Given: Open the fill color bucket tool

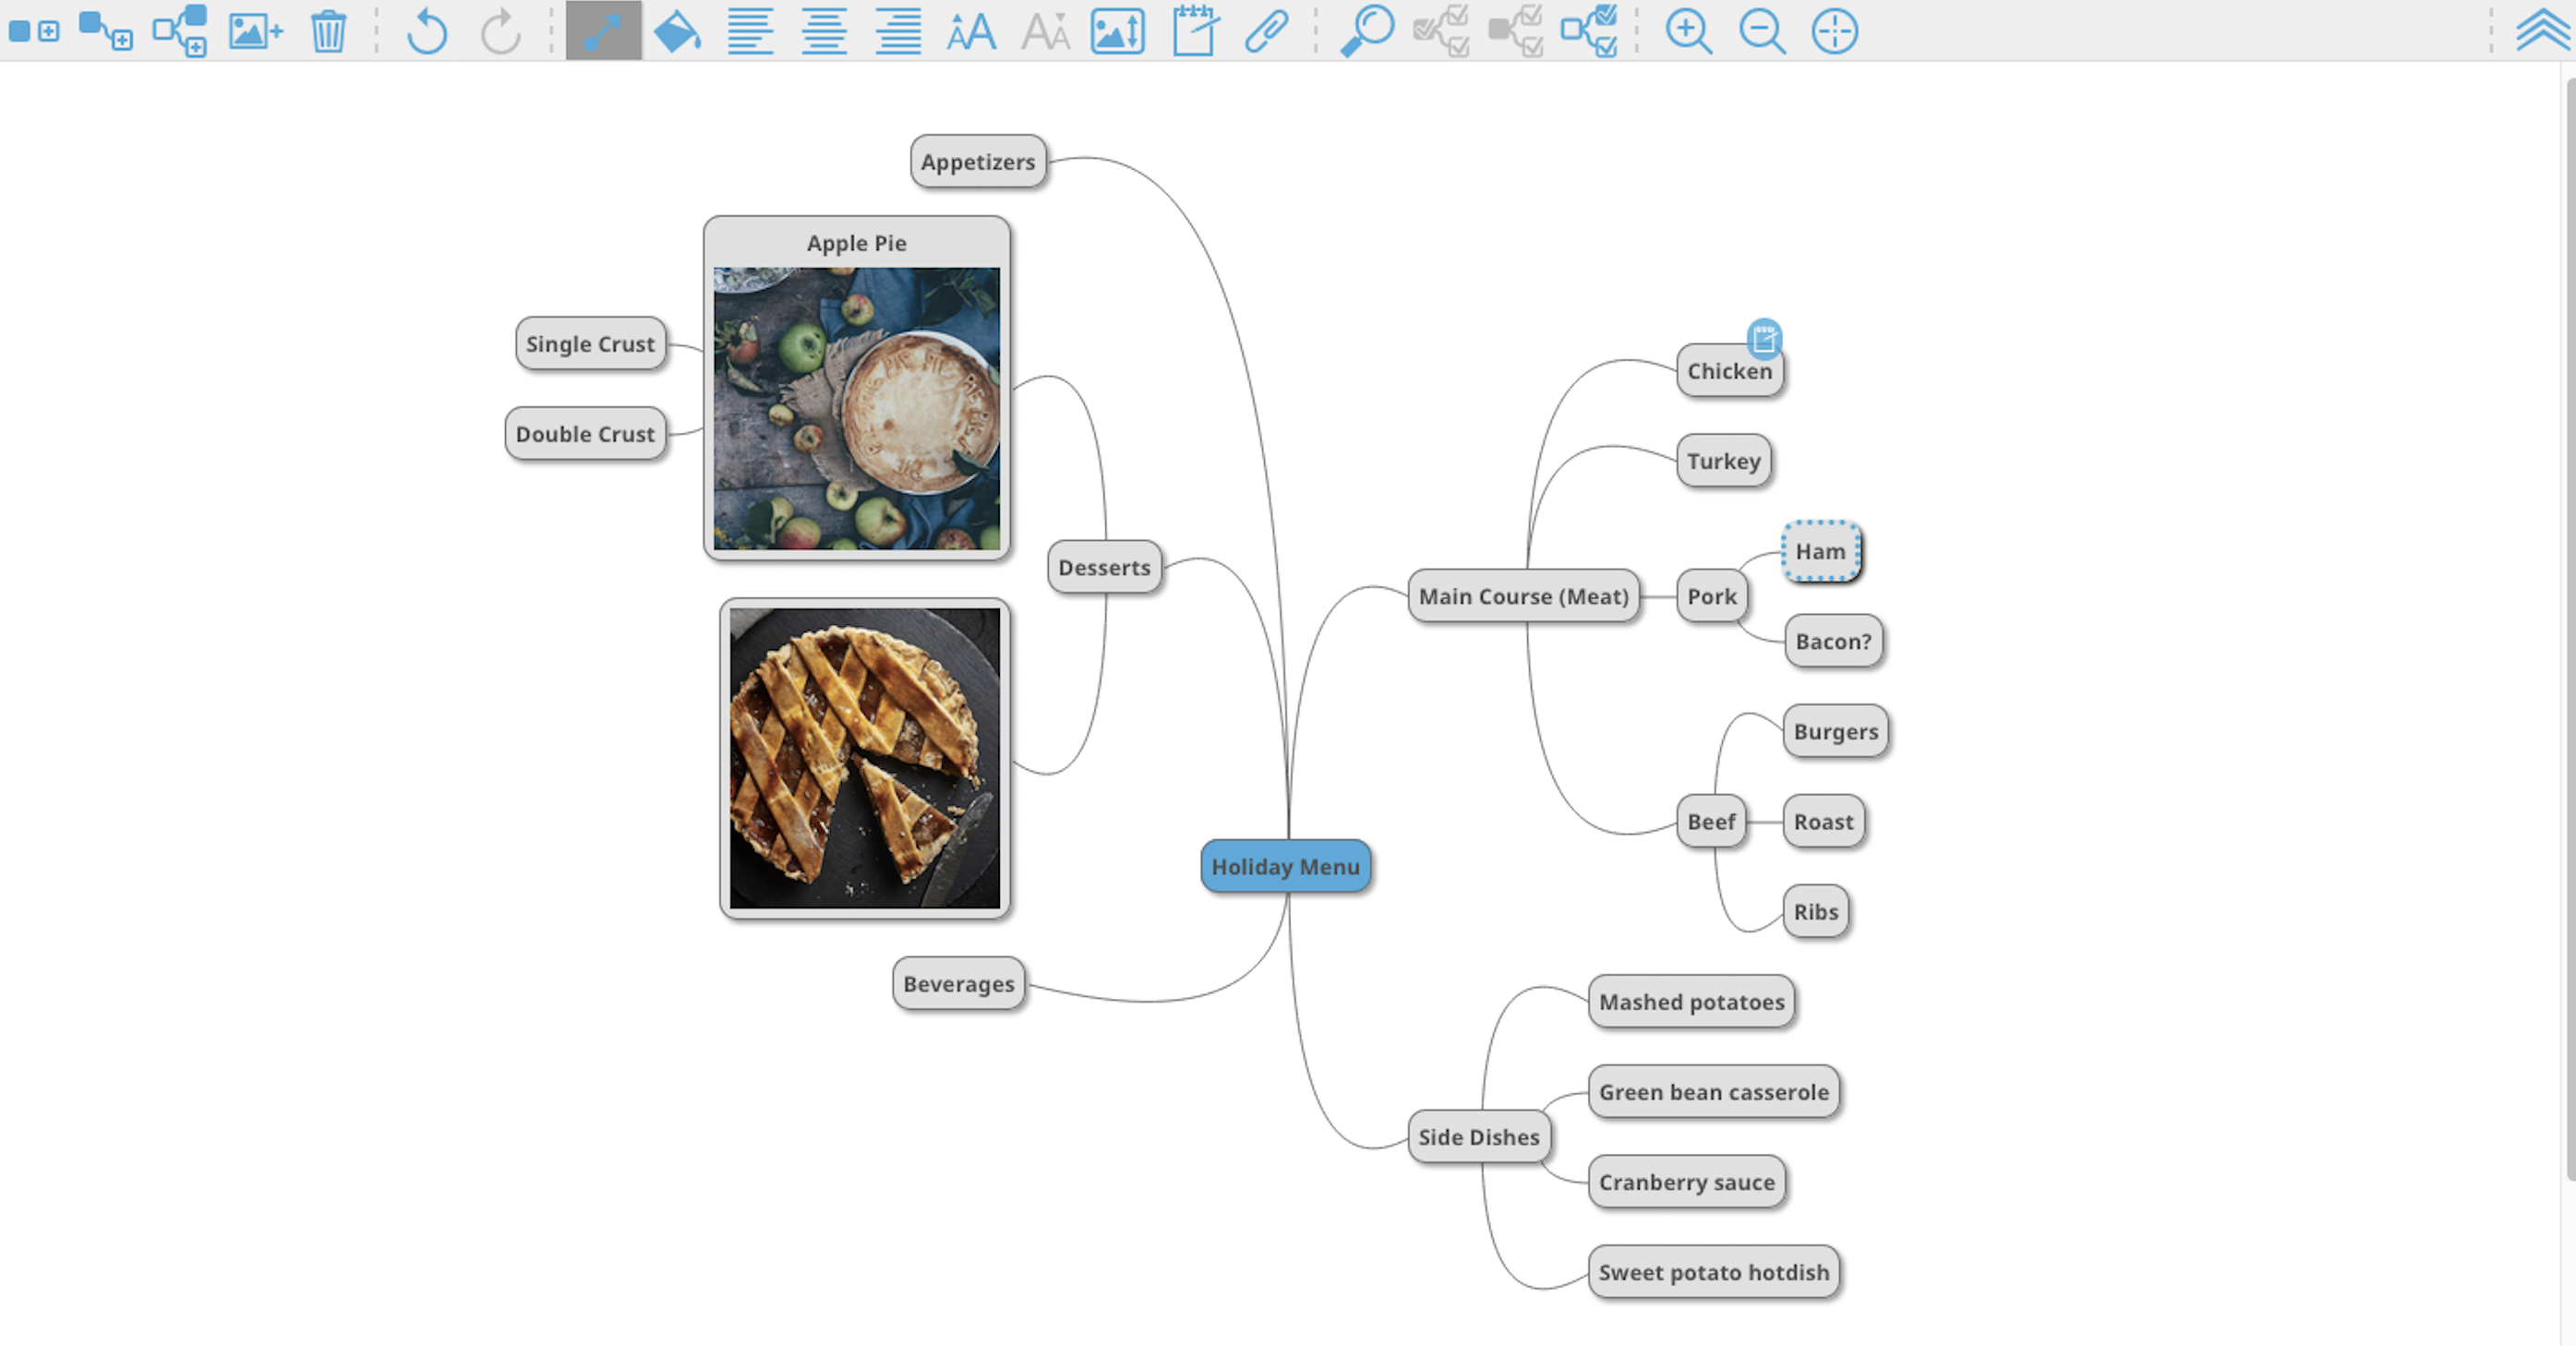Looking at the screenshot, I should (x=677, y=31).
